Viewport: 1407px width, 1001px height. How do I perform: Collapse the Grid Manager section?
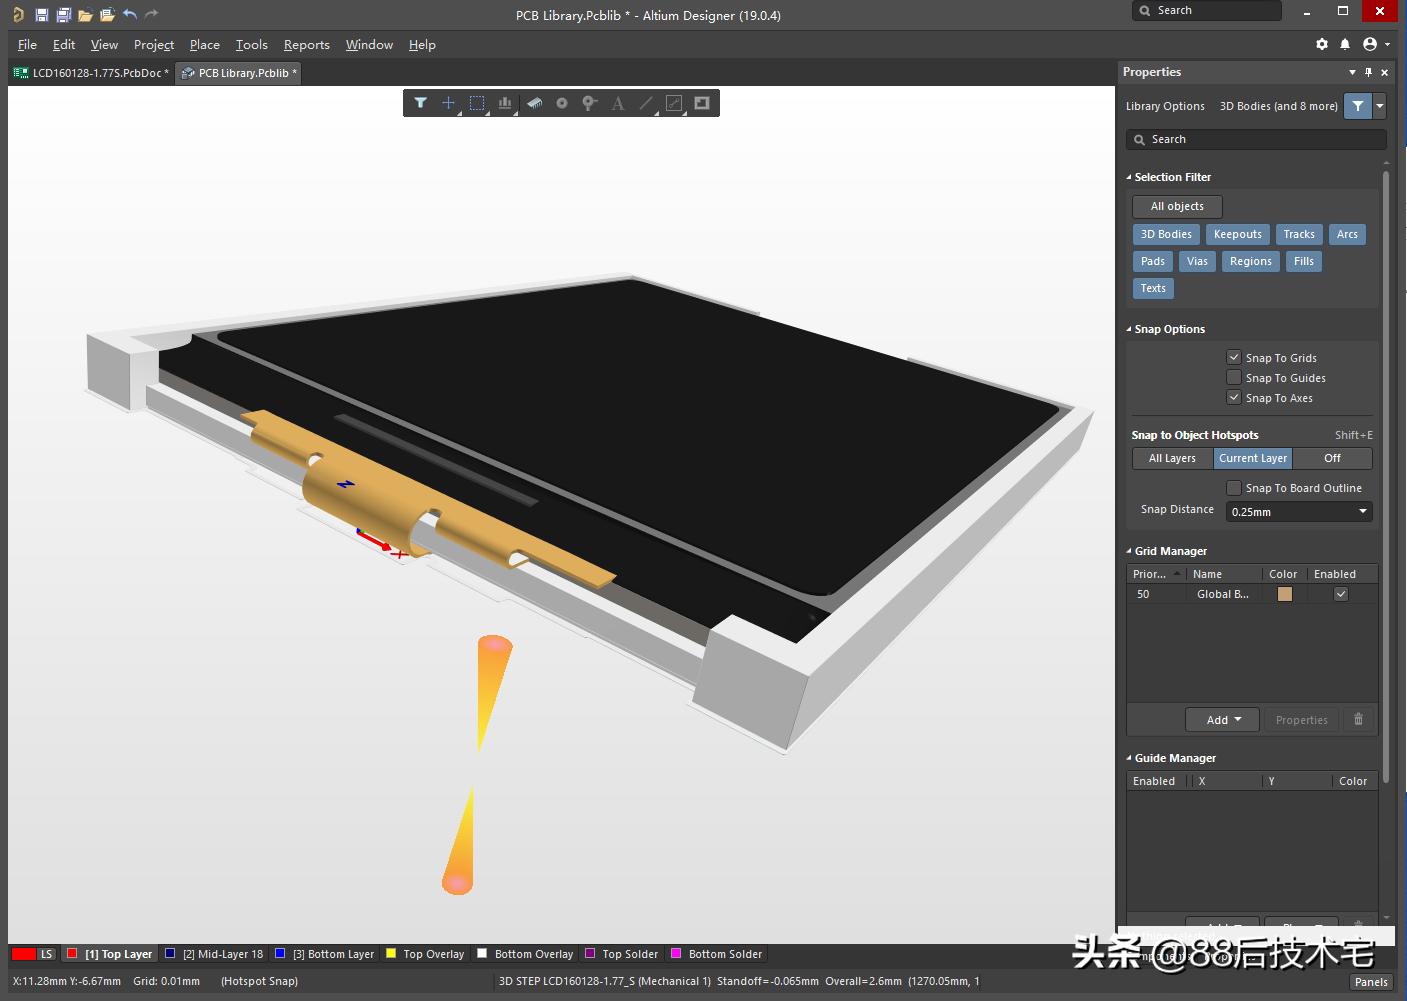(x=1130, y=551)
